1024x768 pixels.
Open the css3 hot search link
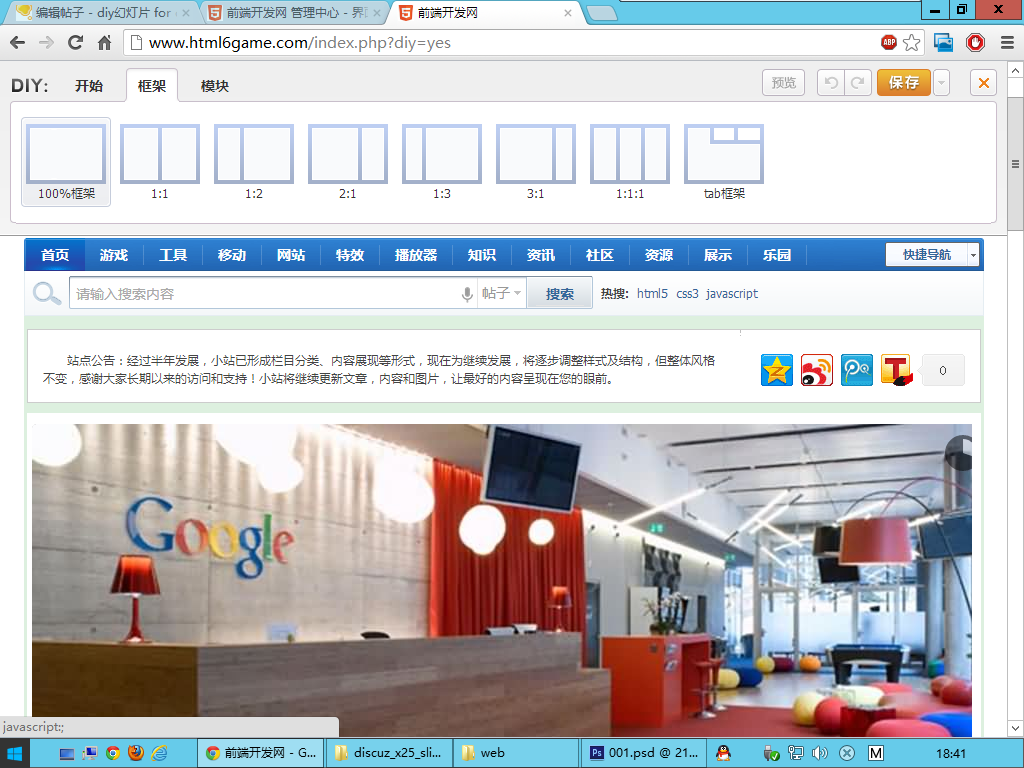pos(687,293)
